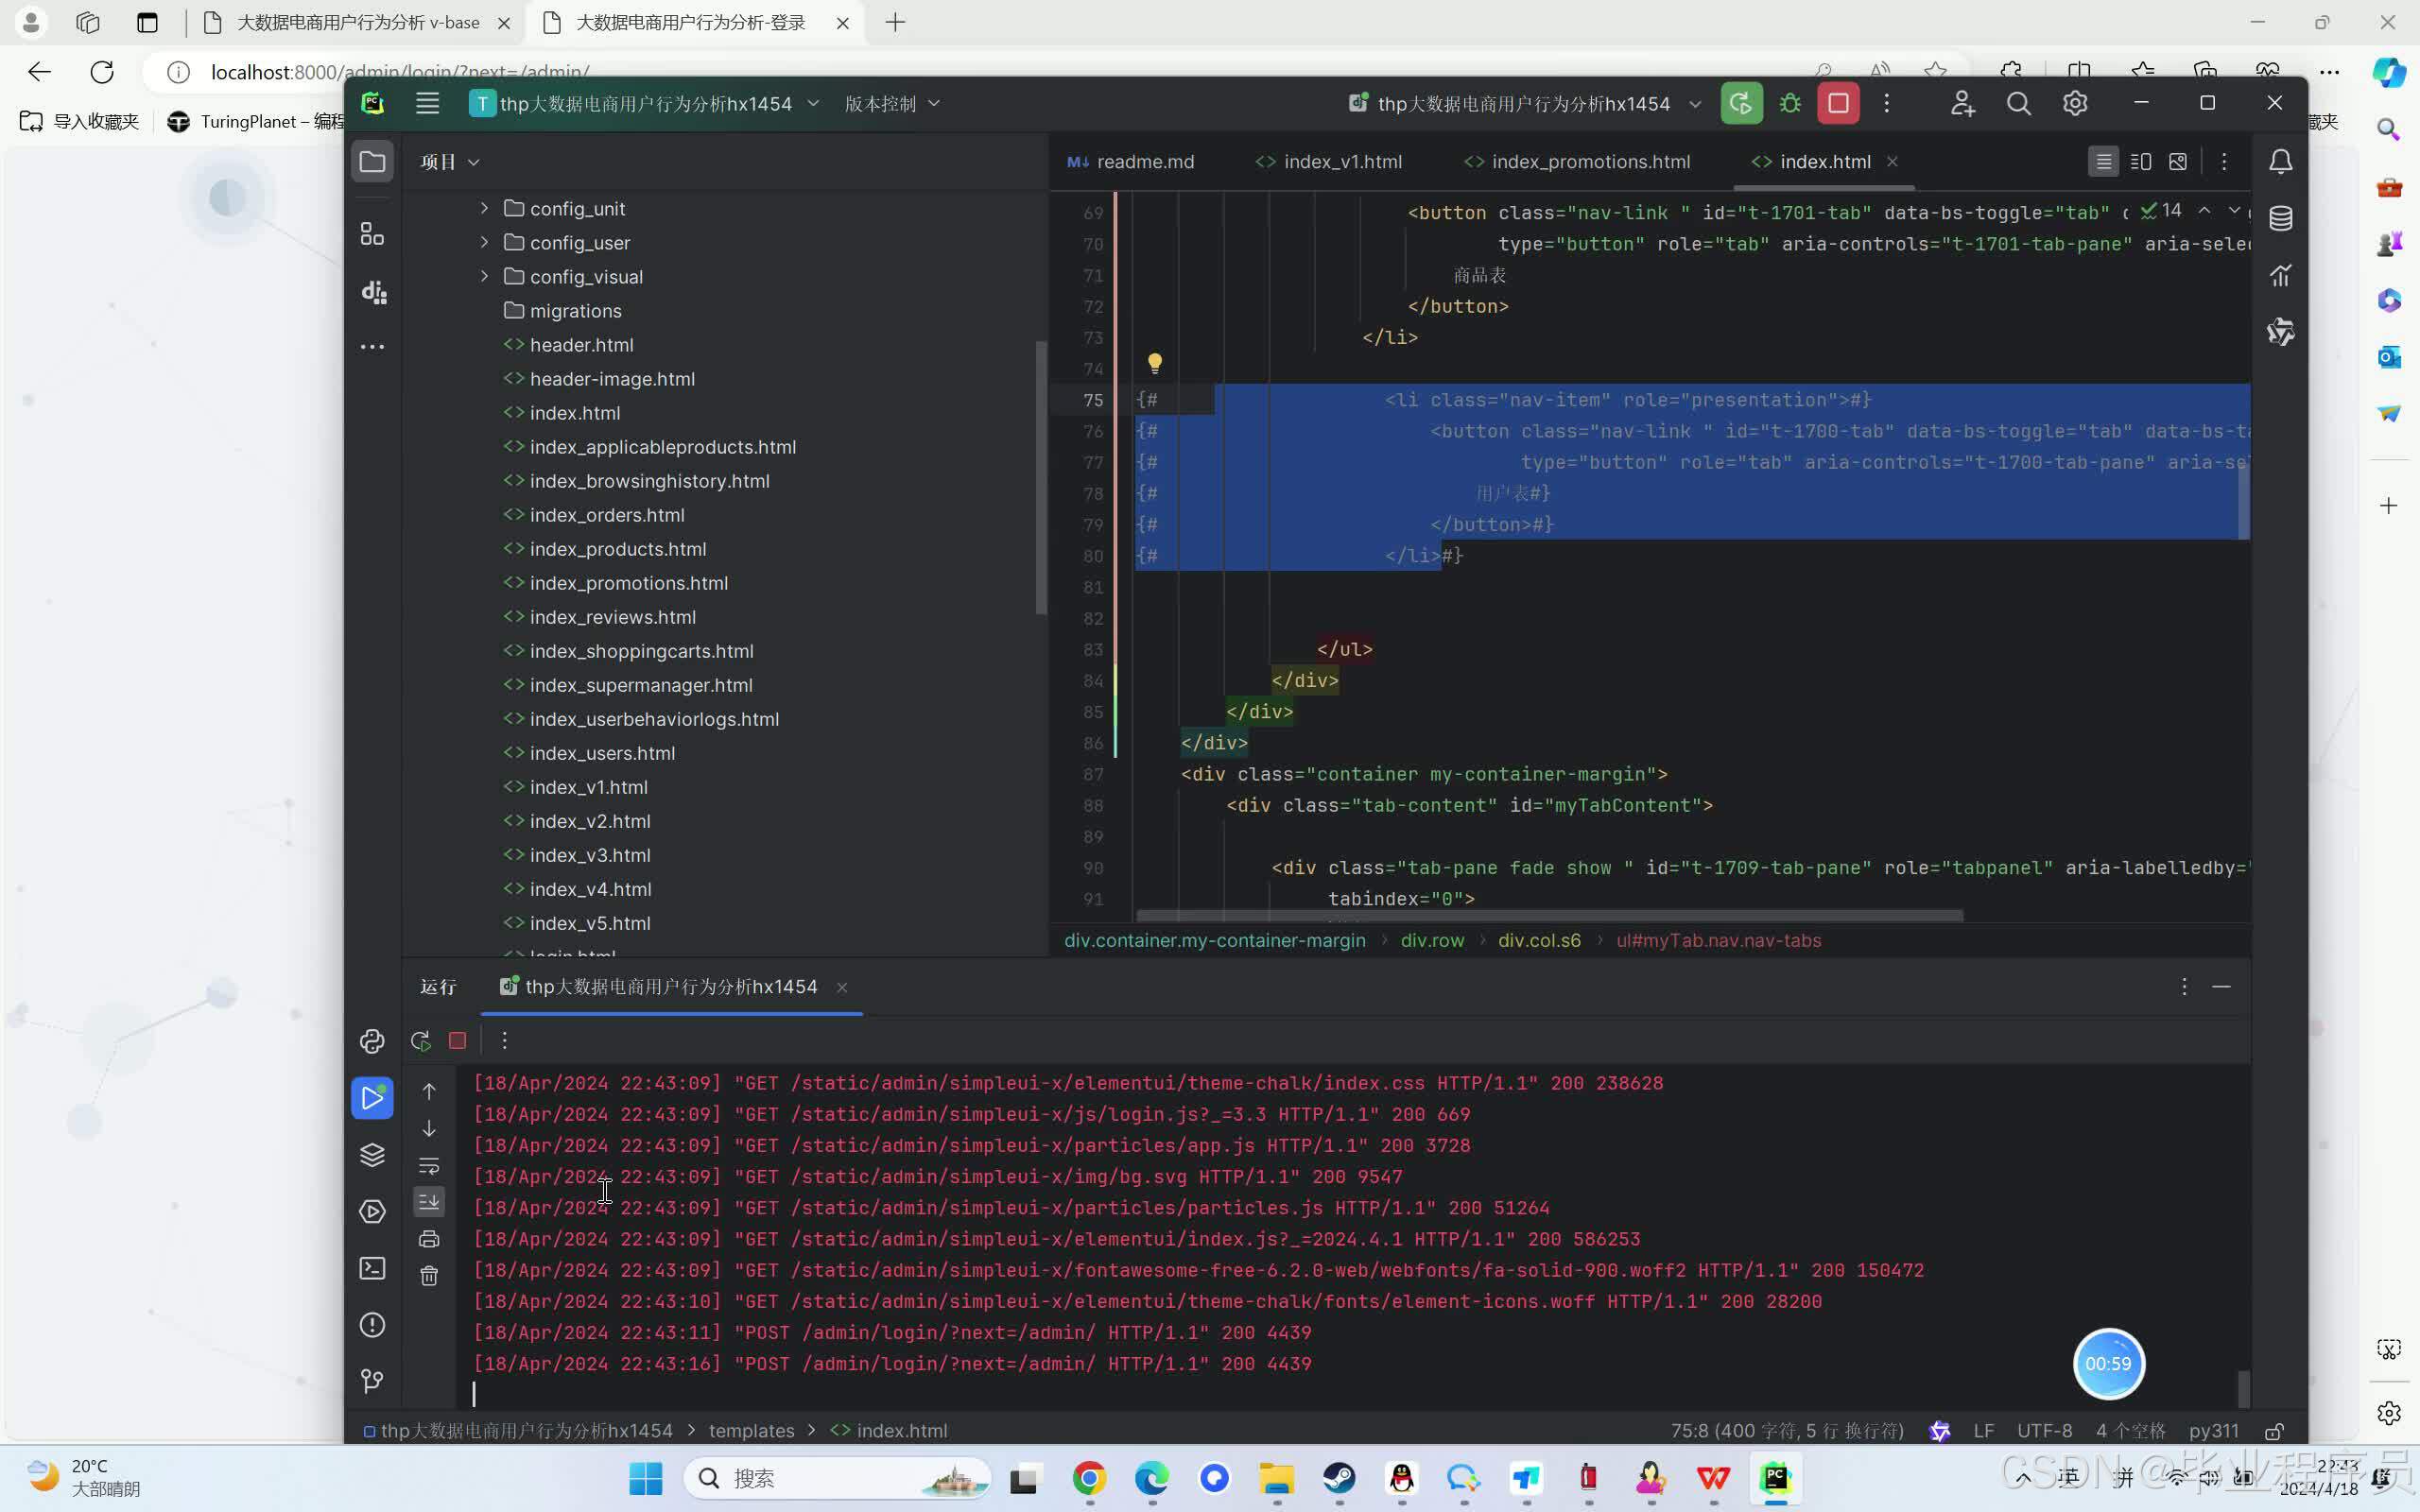This screenshot has width=2420, height=1512.
Task: Open the Terminal tool window
Action: point(372,1268)
